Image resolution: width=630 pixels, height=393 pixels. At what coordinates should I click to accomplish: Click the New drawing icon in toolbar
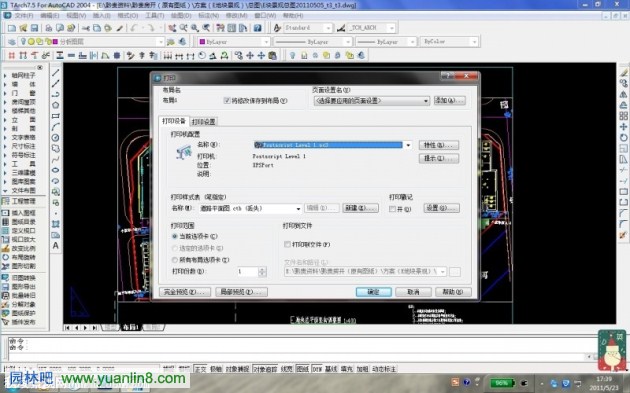[x=12, y=28]
